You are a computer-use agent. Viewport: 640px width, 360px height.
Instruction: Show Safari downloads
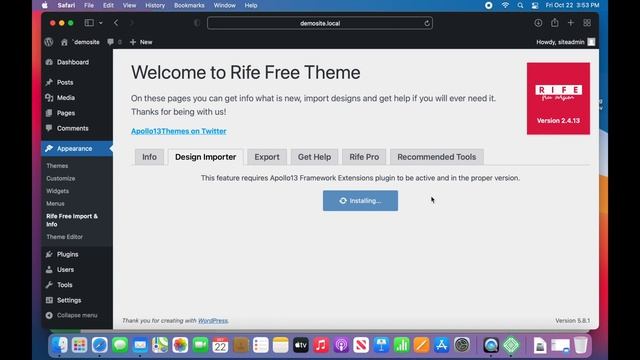pyautogui.click(x=538, y=23)
